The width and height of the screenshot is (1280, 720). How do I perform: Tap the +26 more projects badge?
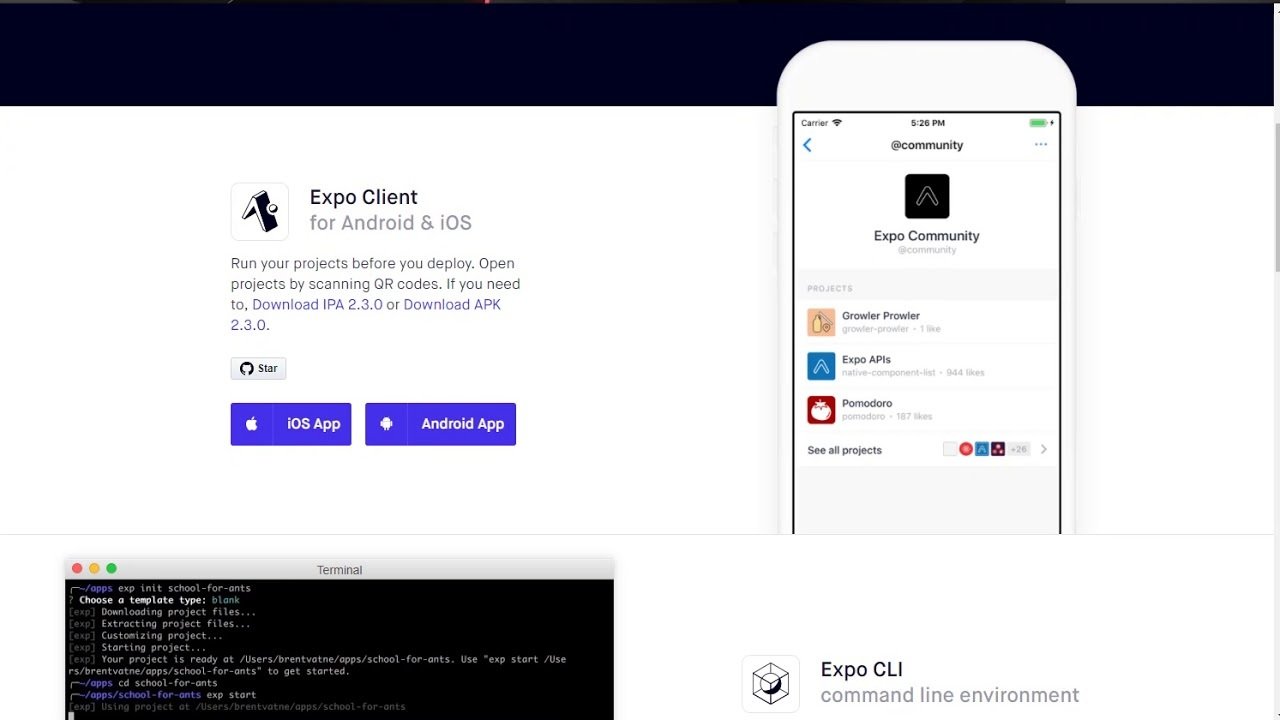click(1018, 449)
